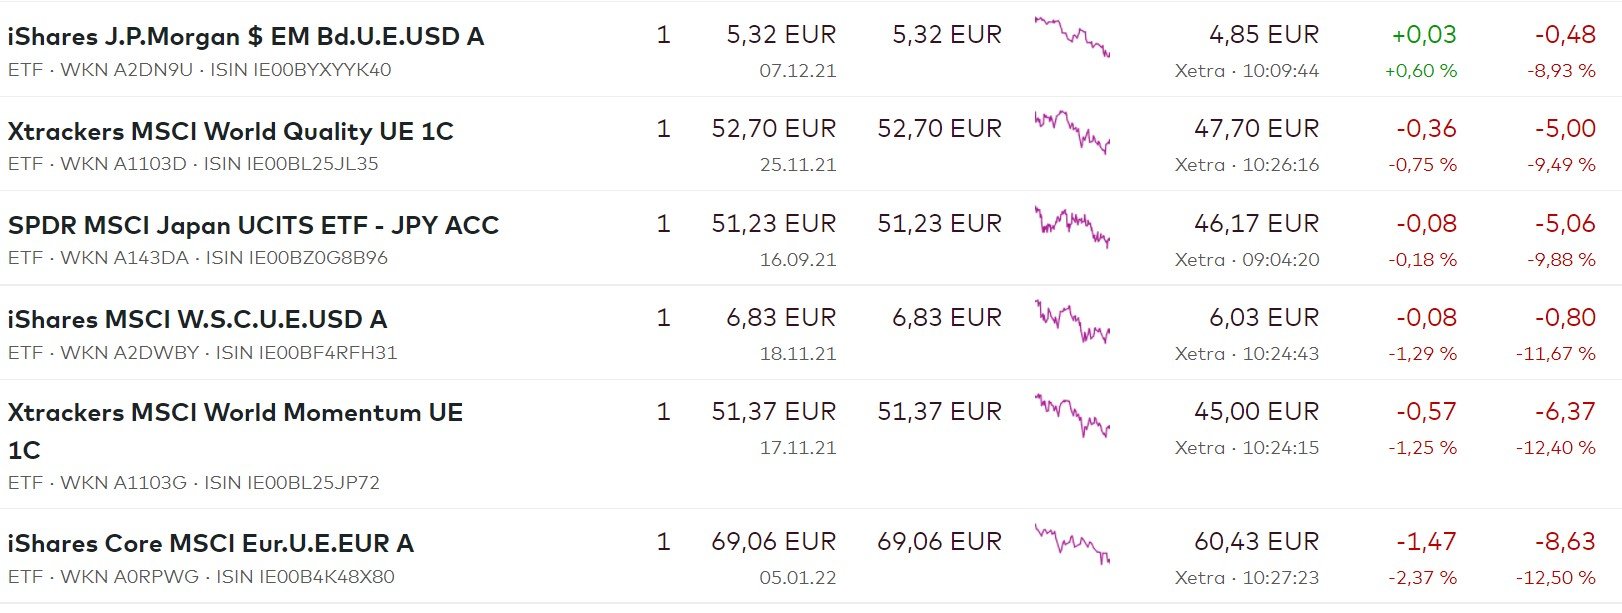Click the SPDR MSCI Japan sparkline chart
Viewport: 1622px width, 613px height.
tap(1072, 225)
